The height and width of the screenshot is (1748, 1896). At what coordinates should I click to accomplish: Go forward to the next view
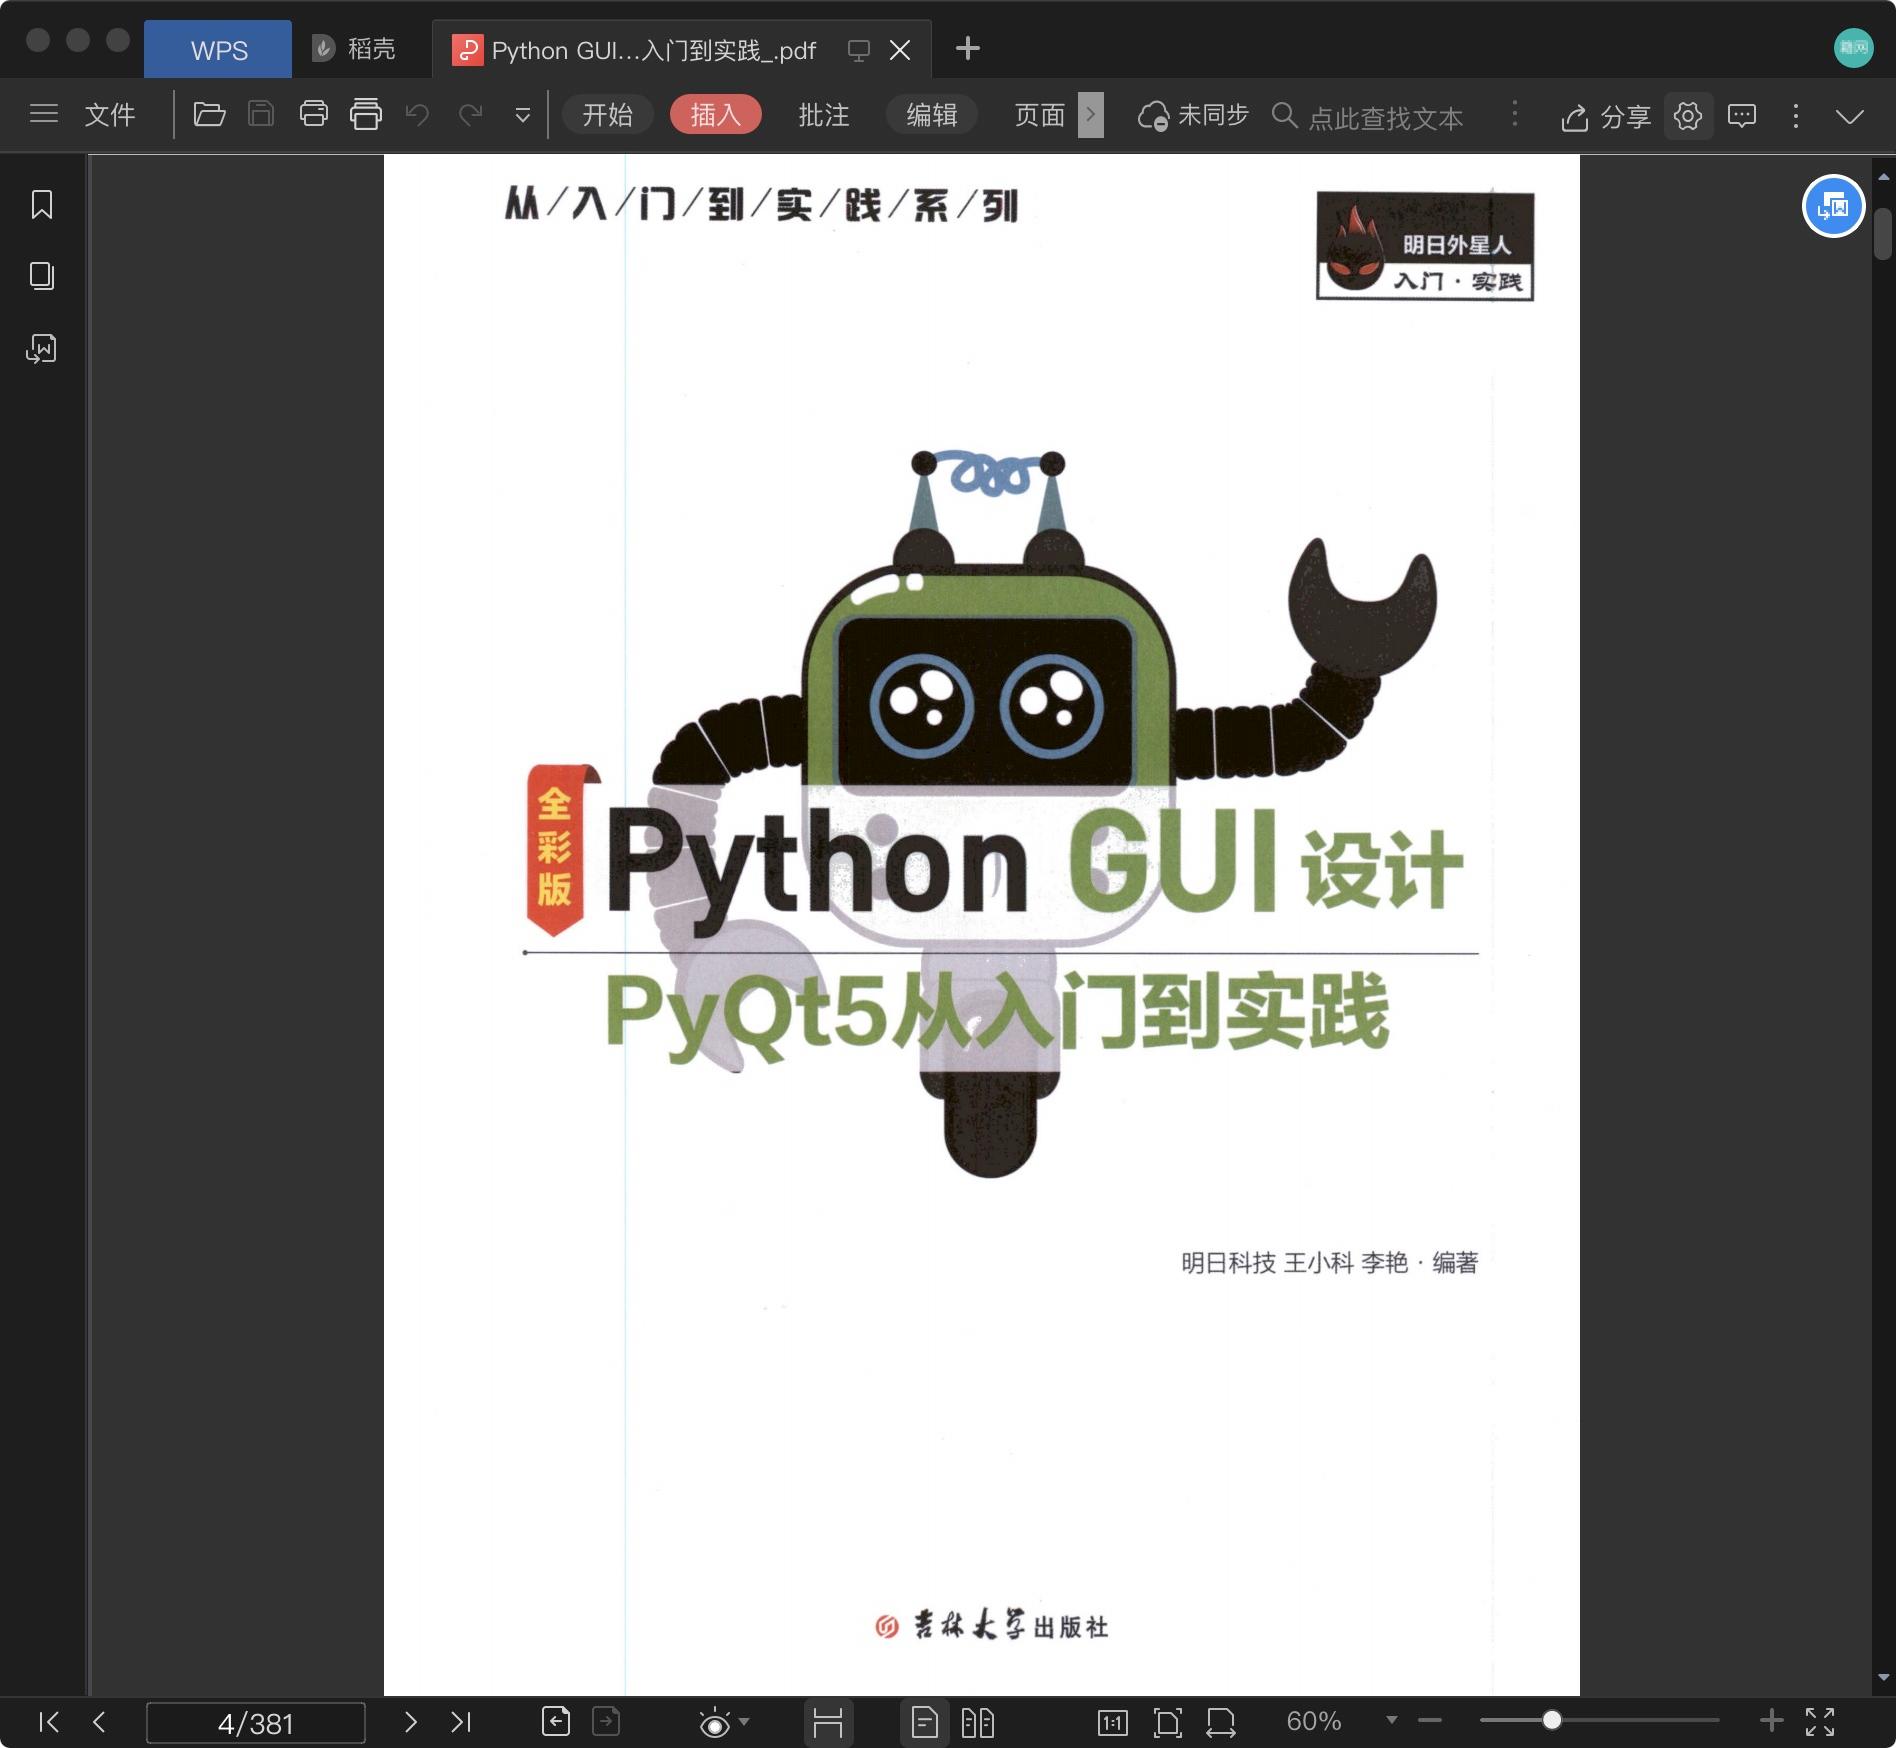pos(606,1721)
